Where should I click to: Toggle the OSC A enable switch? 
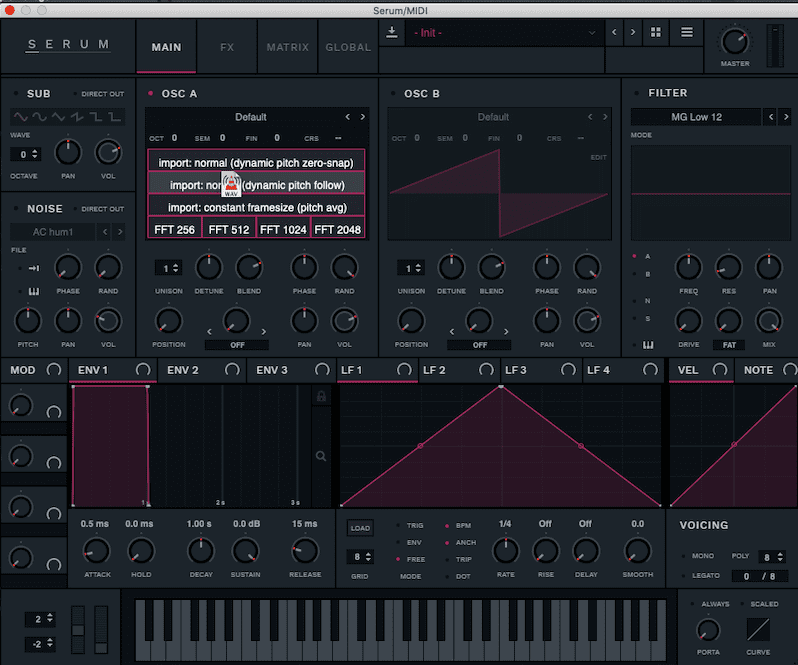tap(151, 94)
